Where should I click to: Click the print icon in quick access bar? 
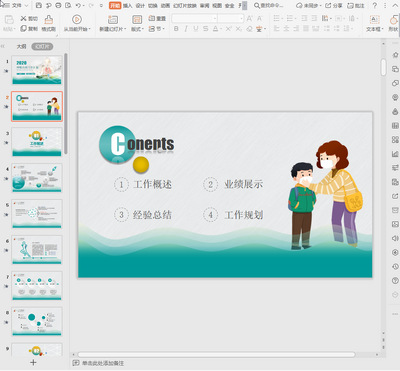[x=58, y=5]
